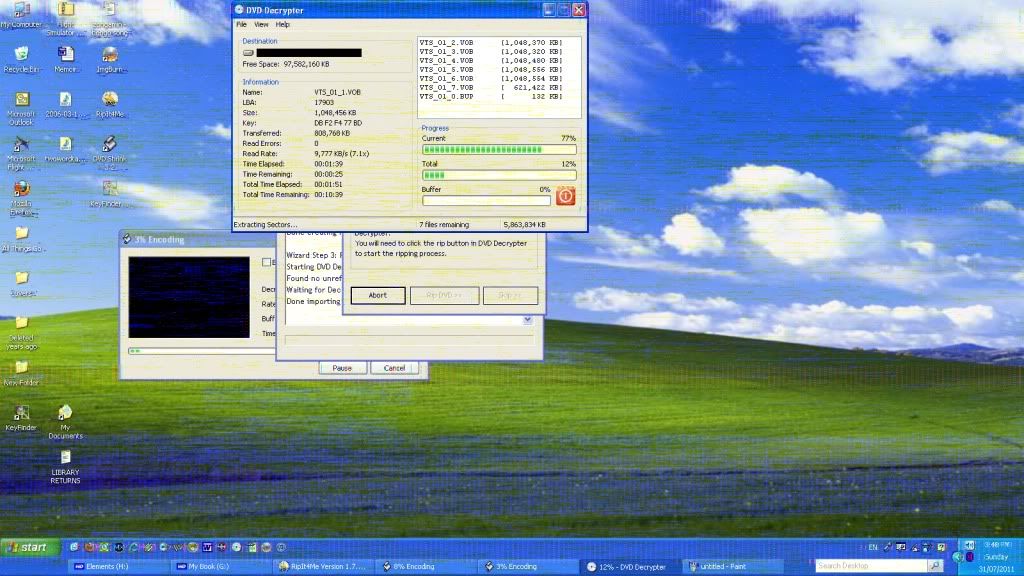Screen dimensions: 1024x576
Task: Open the DVD Decrypter View menu
Action: coord(261,24)
